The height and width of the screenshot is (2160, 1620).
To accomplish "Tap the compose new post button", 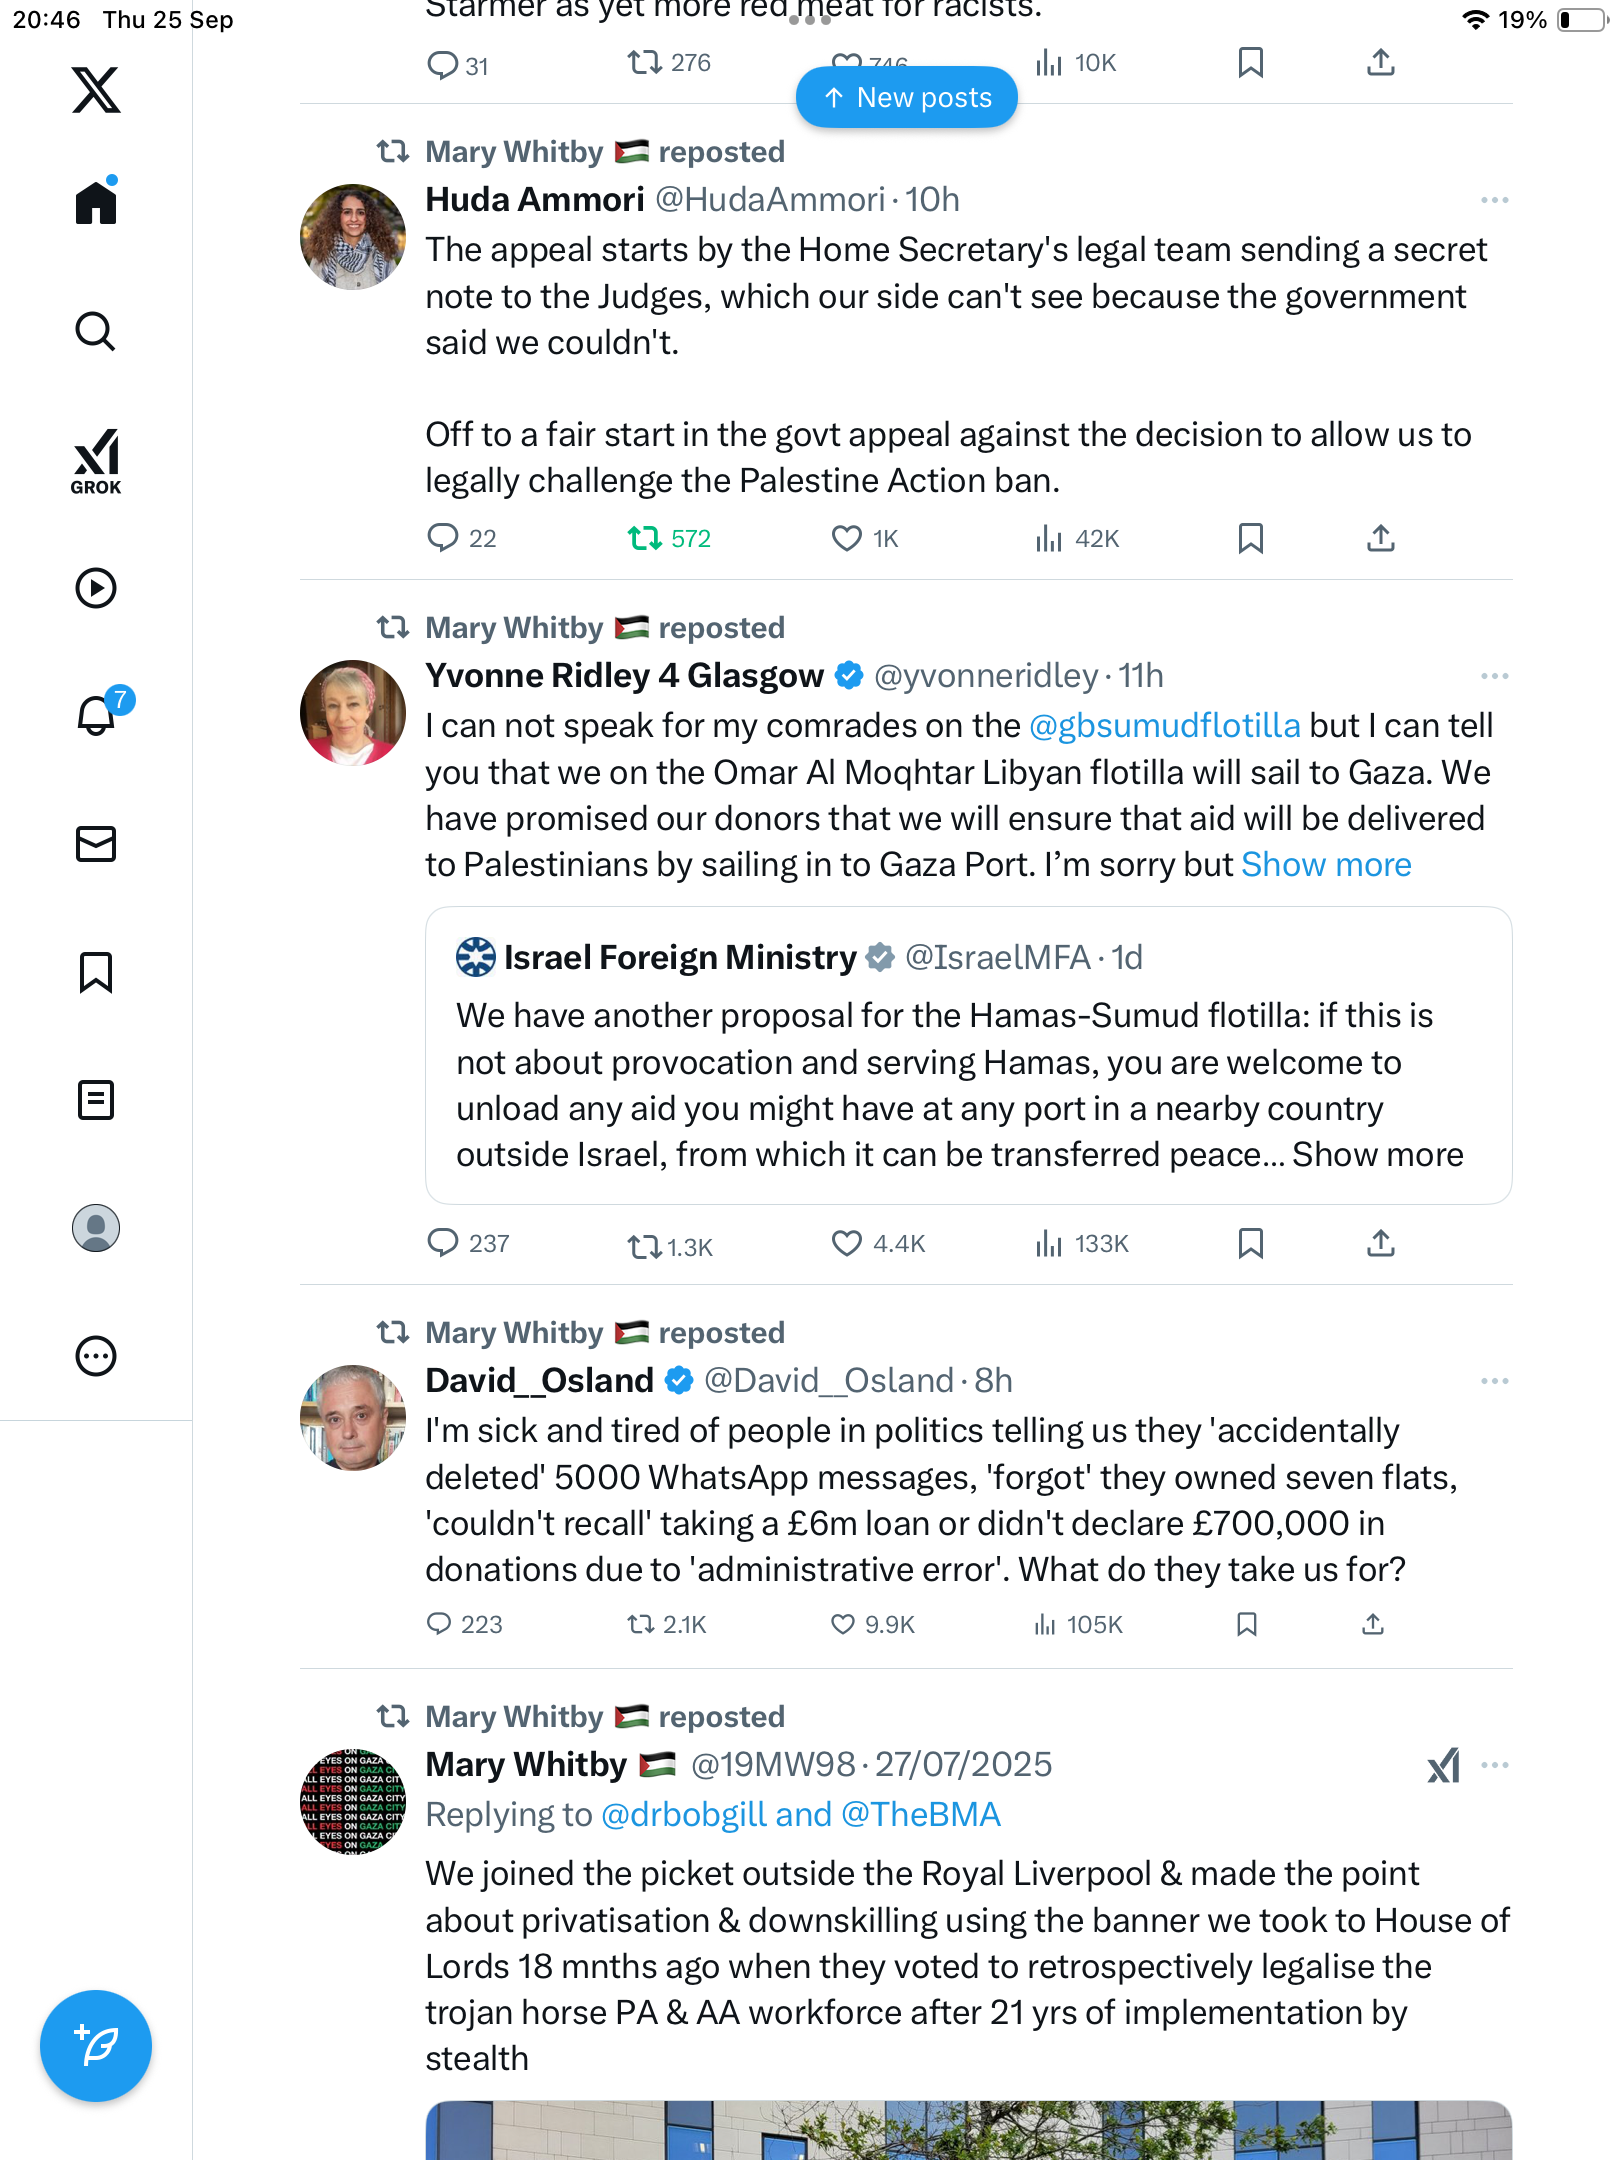I will click(96, 2046).
